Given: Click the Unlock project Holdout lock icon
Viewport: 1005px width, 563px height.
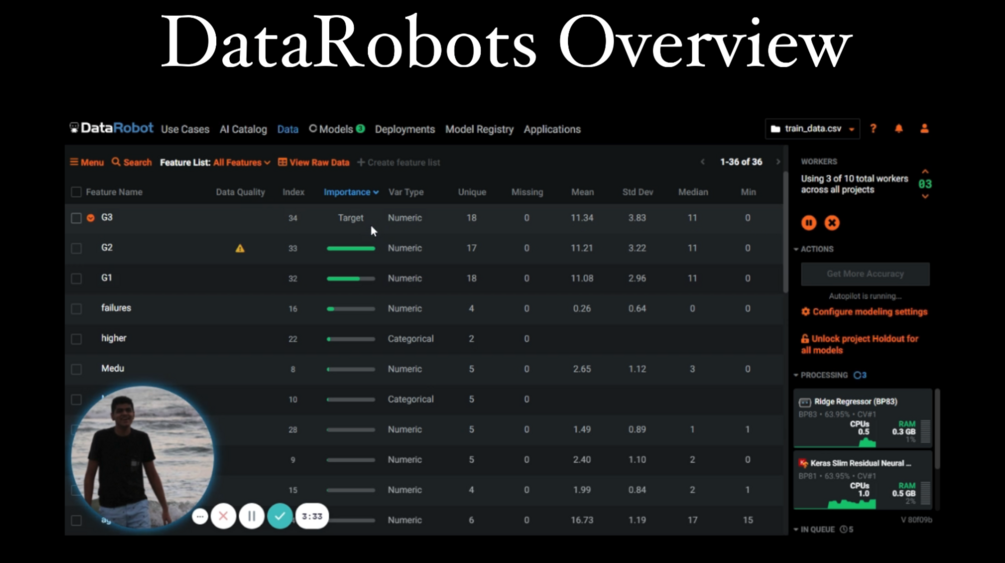Looking at the screenshot, I should [805, 339].
